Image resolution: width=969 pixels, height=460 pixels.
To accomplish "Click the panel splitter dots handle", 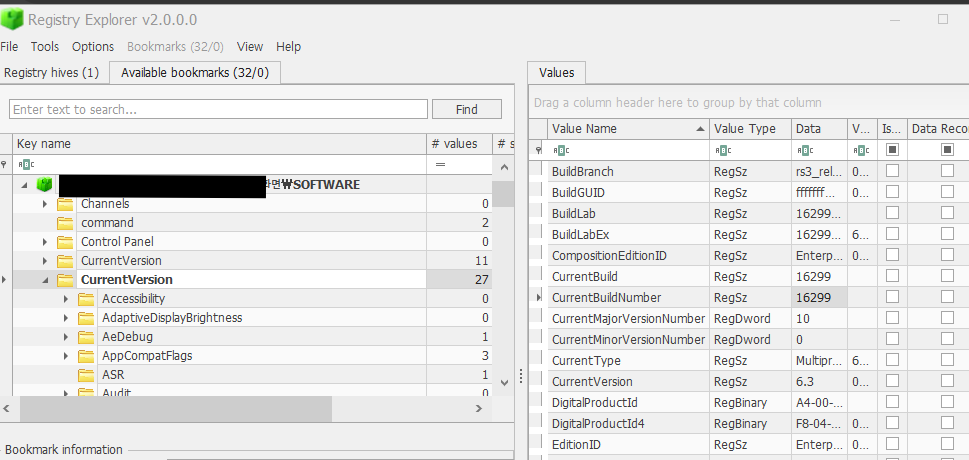I will pos(521,375).
